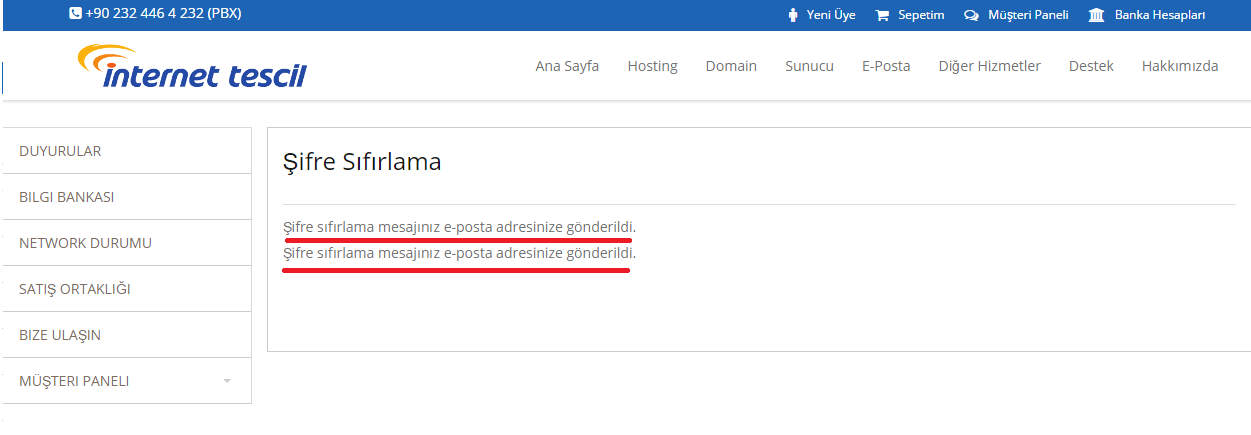Open SATIŞ ORTAKLIĞI in the sidebar
Image resolution: width=1251 pixels, height=435 pixels.
[x=127, y=289]
